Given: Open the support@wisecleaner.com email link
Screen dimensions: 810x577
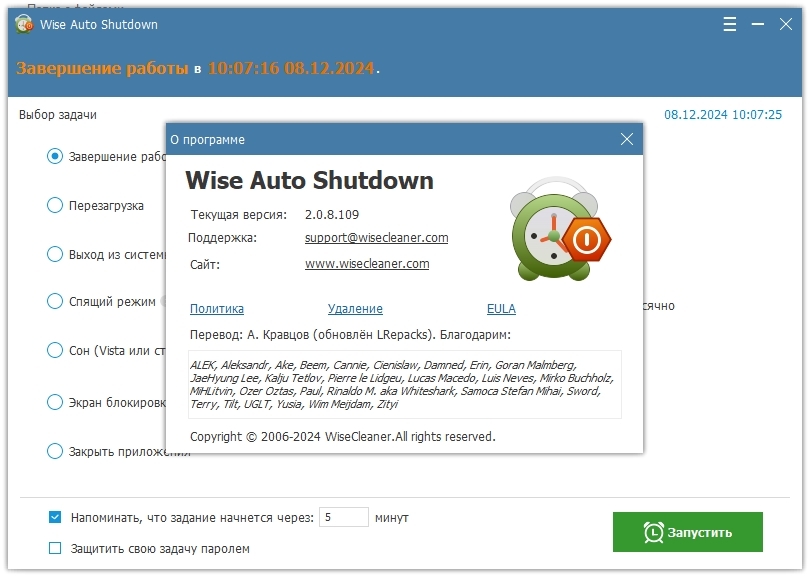Looking at the screenshot, I should [x=377, y=238].
